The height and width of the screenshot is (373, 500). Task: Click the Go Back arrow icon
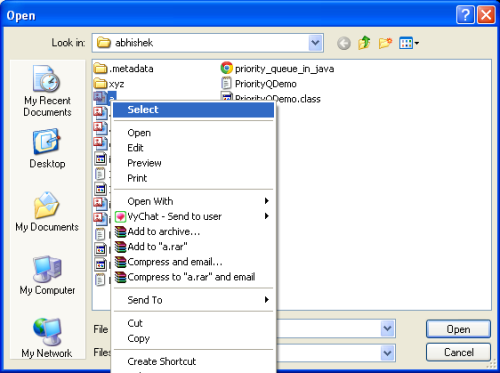pyautogui.click(x=344, y=43)
